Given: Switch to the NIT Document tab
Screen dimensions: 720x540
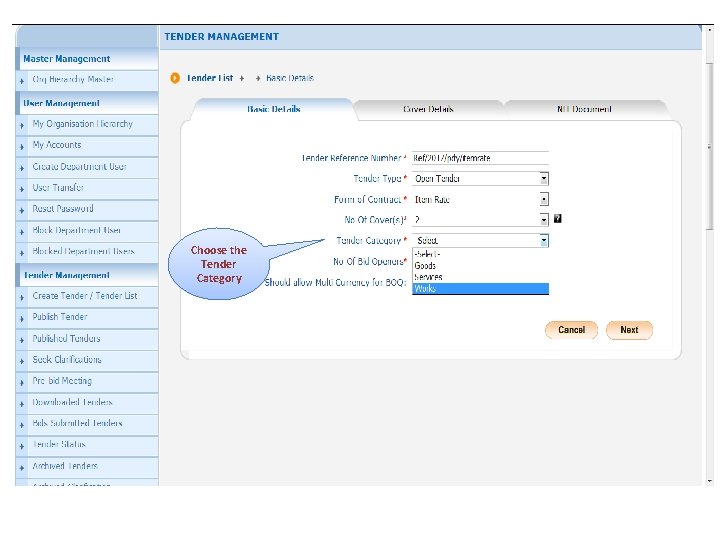Looking at the screenshot, I should (x=584, y=109).
